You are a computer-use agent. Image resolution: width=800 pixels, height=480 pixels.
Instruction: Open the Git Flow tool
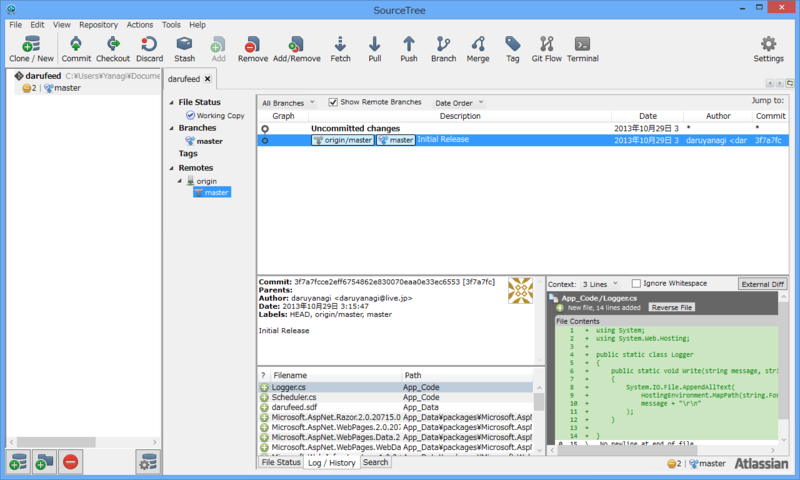click(x=546, y=49)
